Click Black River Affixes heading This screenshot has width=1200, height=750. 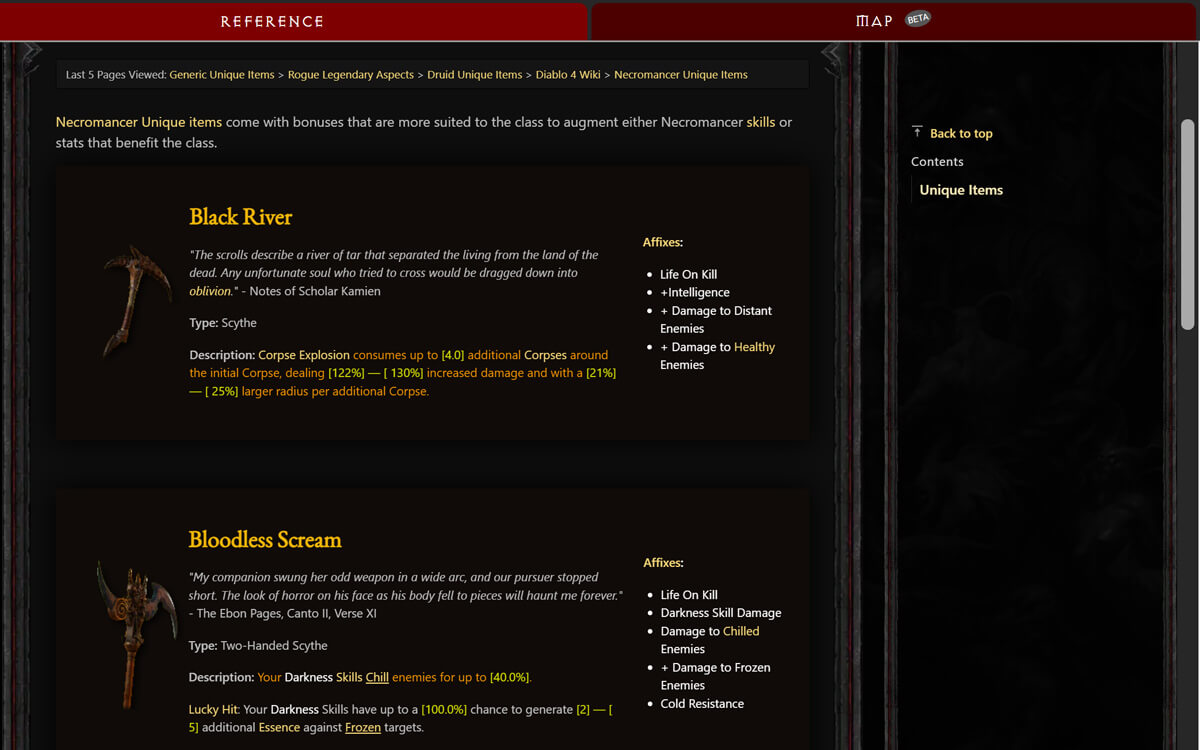click(x=663, y=242)
